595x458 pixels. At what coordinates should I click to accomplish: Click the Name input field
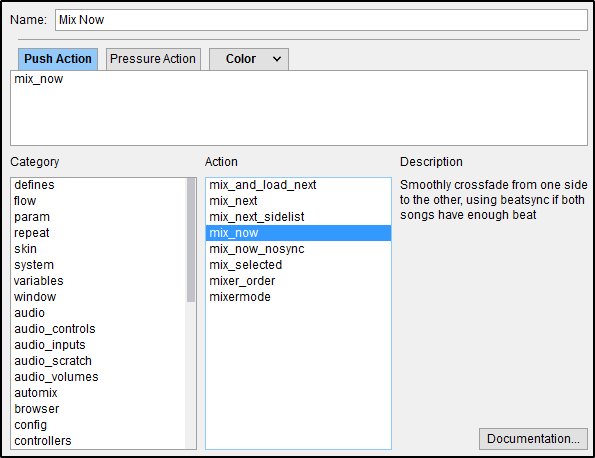click(x=321, y=20)
